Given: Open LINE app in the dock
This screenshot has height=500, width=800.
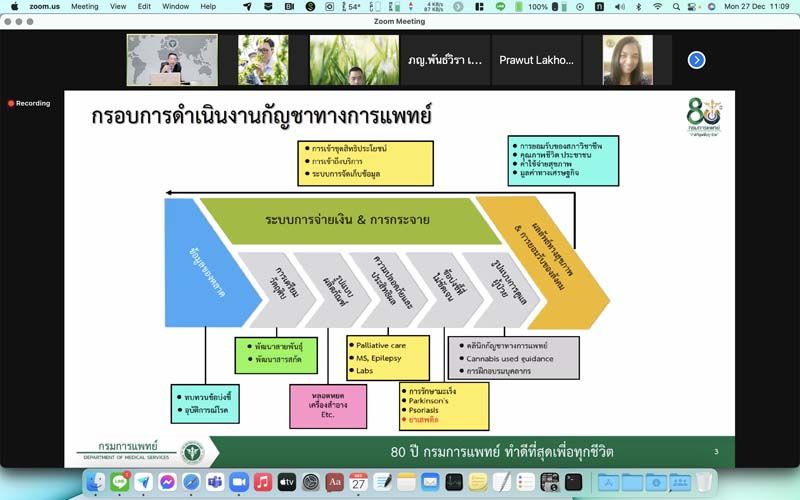Looking at the screenshot, I should [x=119, y=482].
